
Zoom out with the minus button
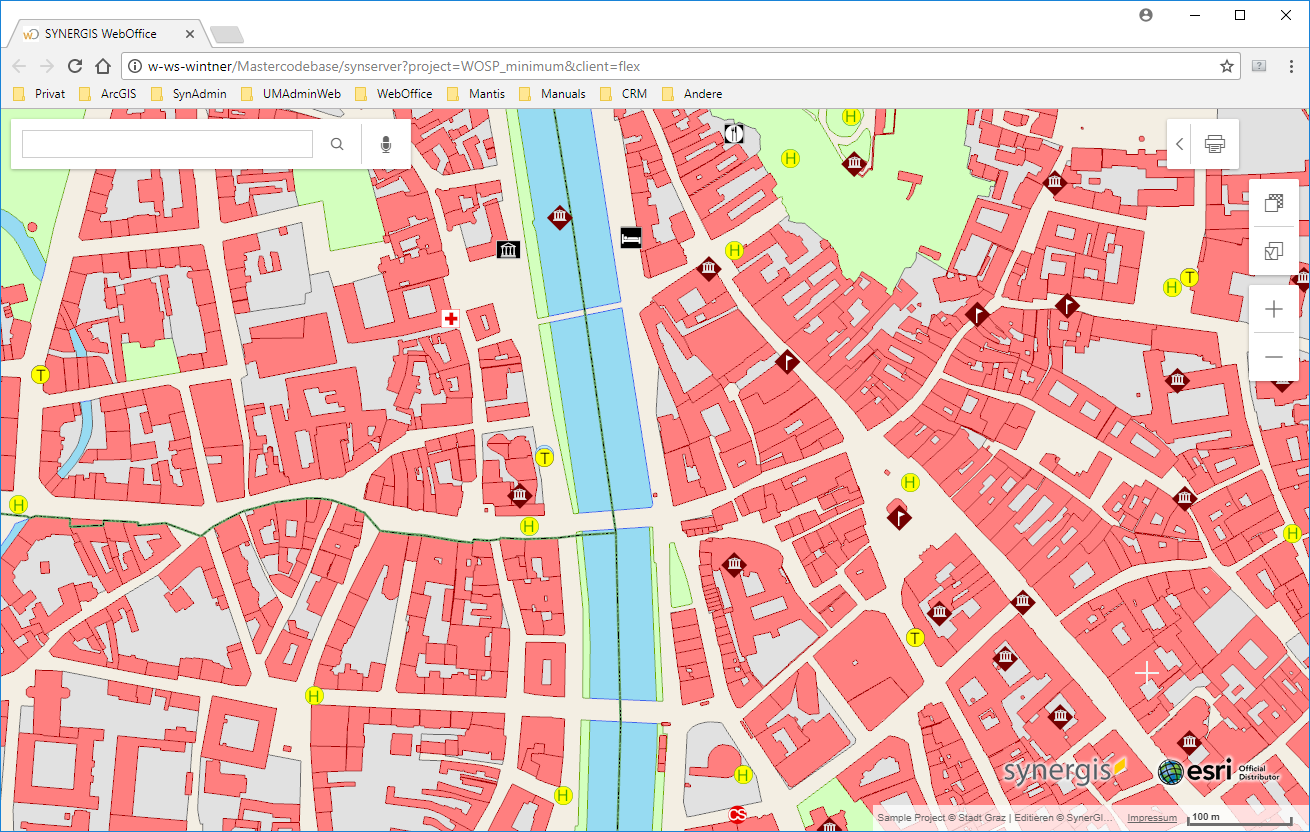tap(1274, 357)
